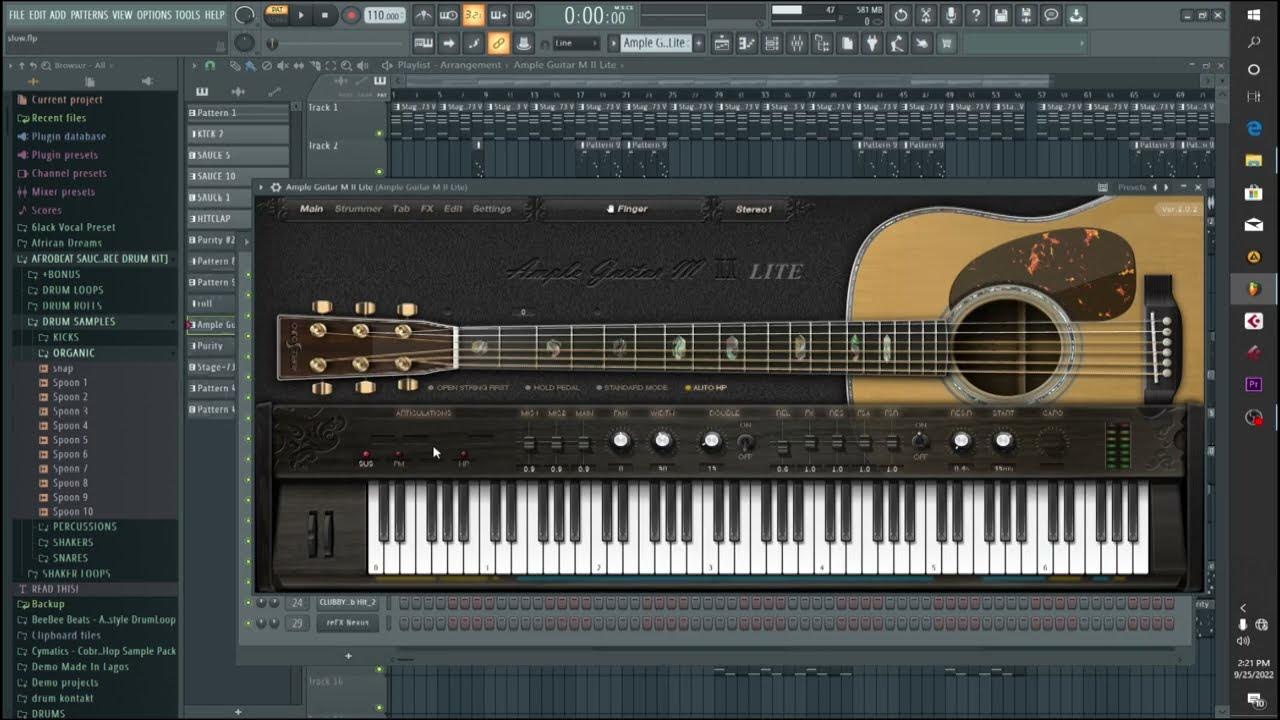Toggle the highlighted link (chain) tool
This screenshot has width=1280, height=720.
498,43
